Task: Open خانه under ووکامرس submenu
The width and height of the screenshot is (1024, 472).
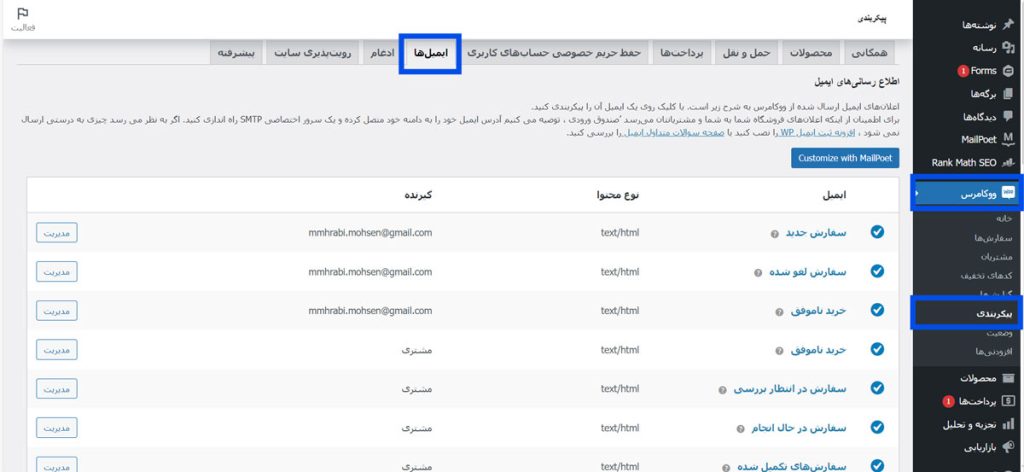Action: (x=1003, y=219)
